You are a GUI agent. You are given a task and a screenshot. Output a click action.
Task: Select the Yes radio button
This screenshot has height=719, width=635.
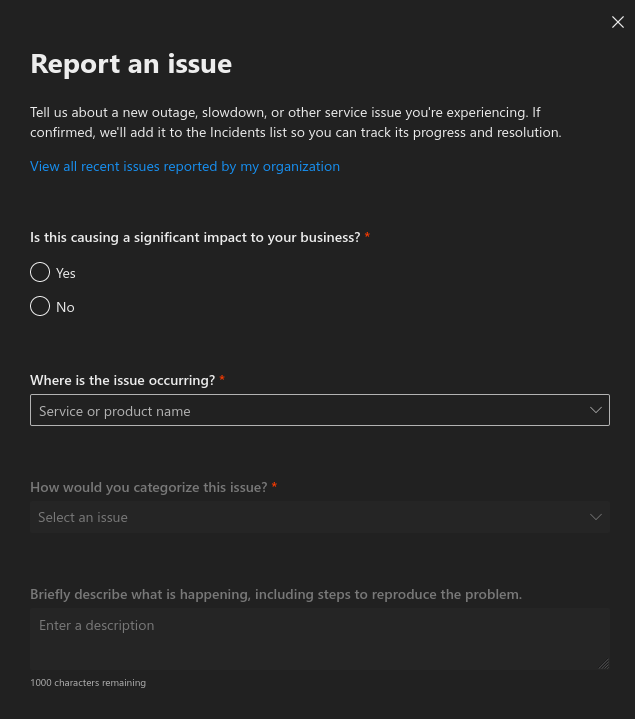coord(40,272)
